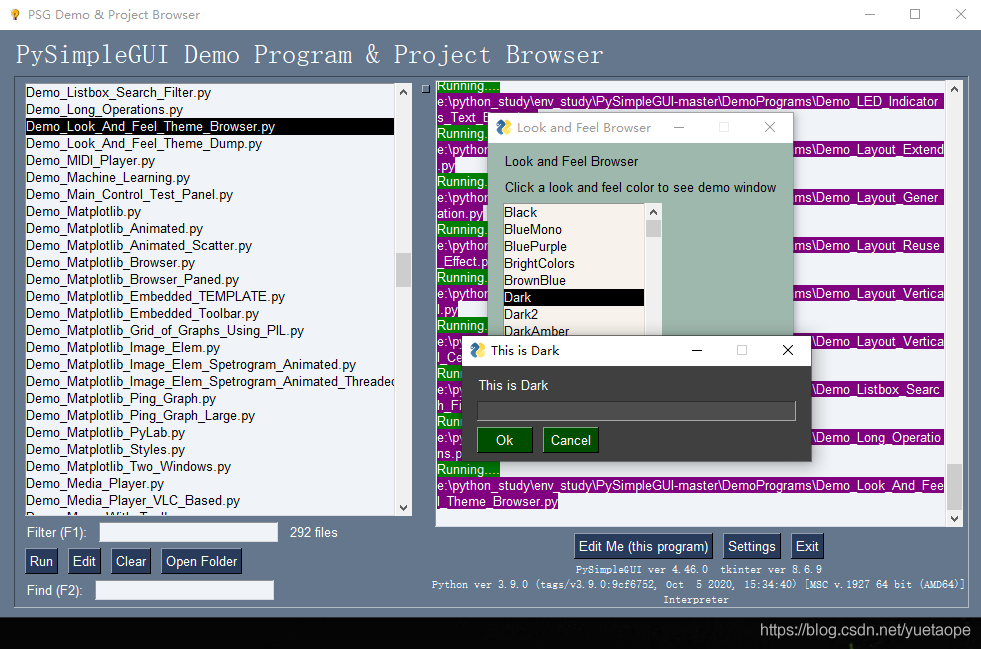Image resolution: width=981 pixels, height=649 pixels.
Task: Select the Dark theme entry
Action: 574,297
